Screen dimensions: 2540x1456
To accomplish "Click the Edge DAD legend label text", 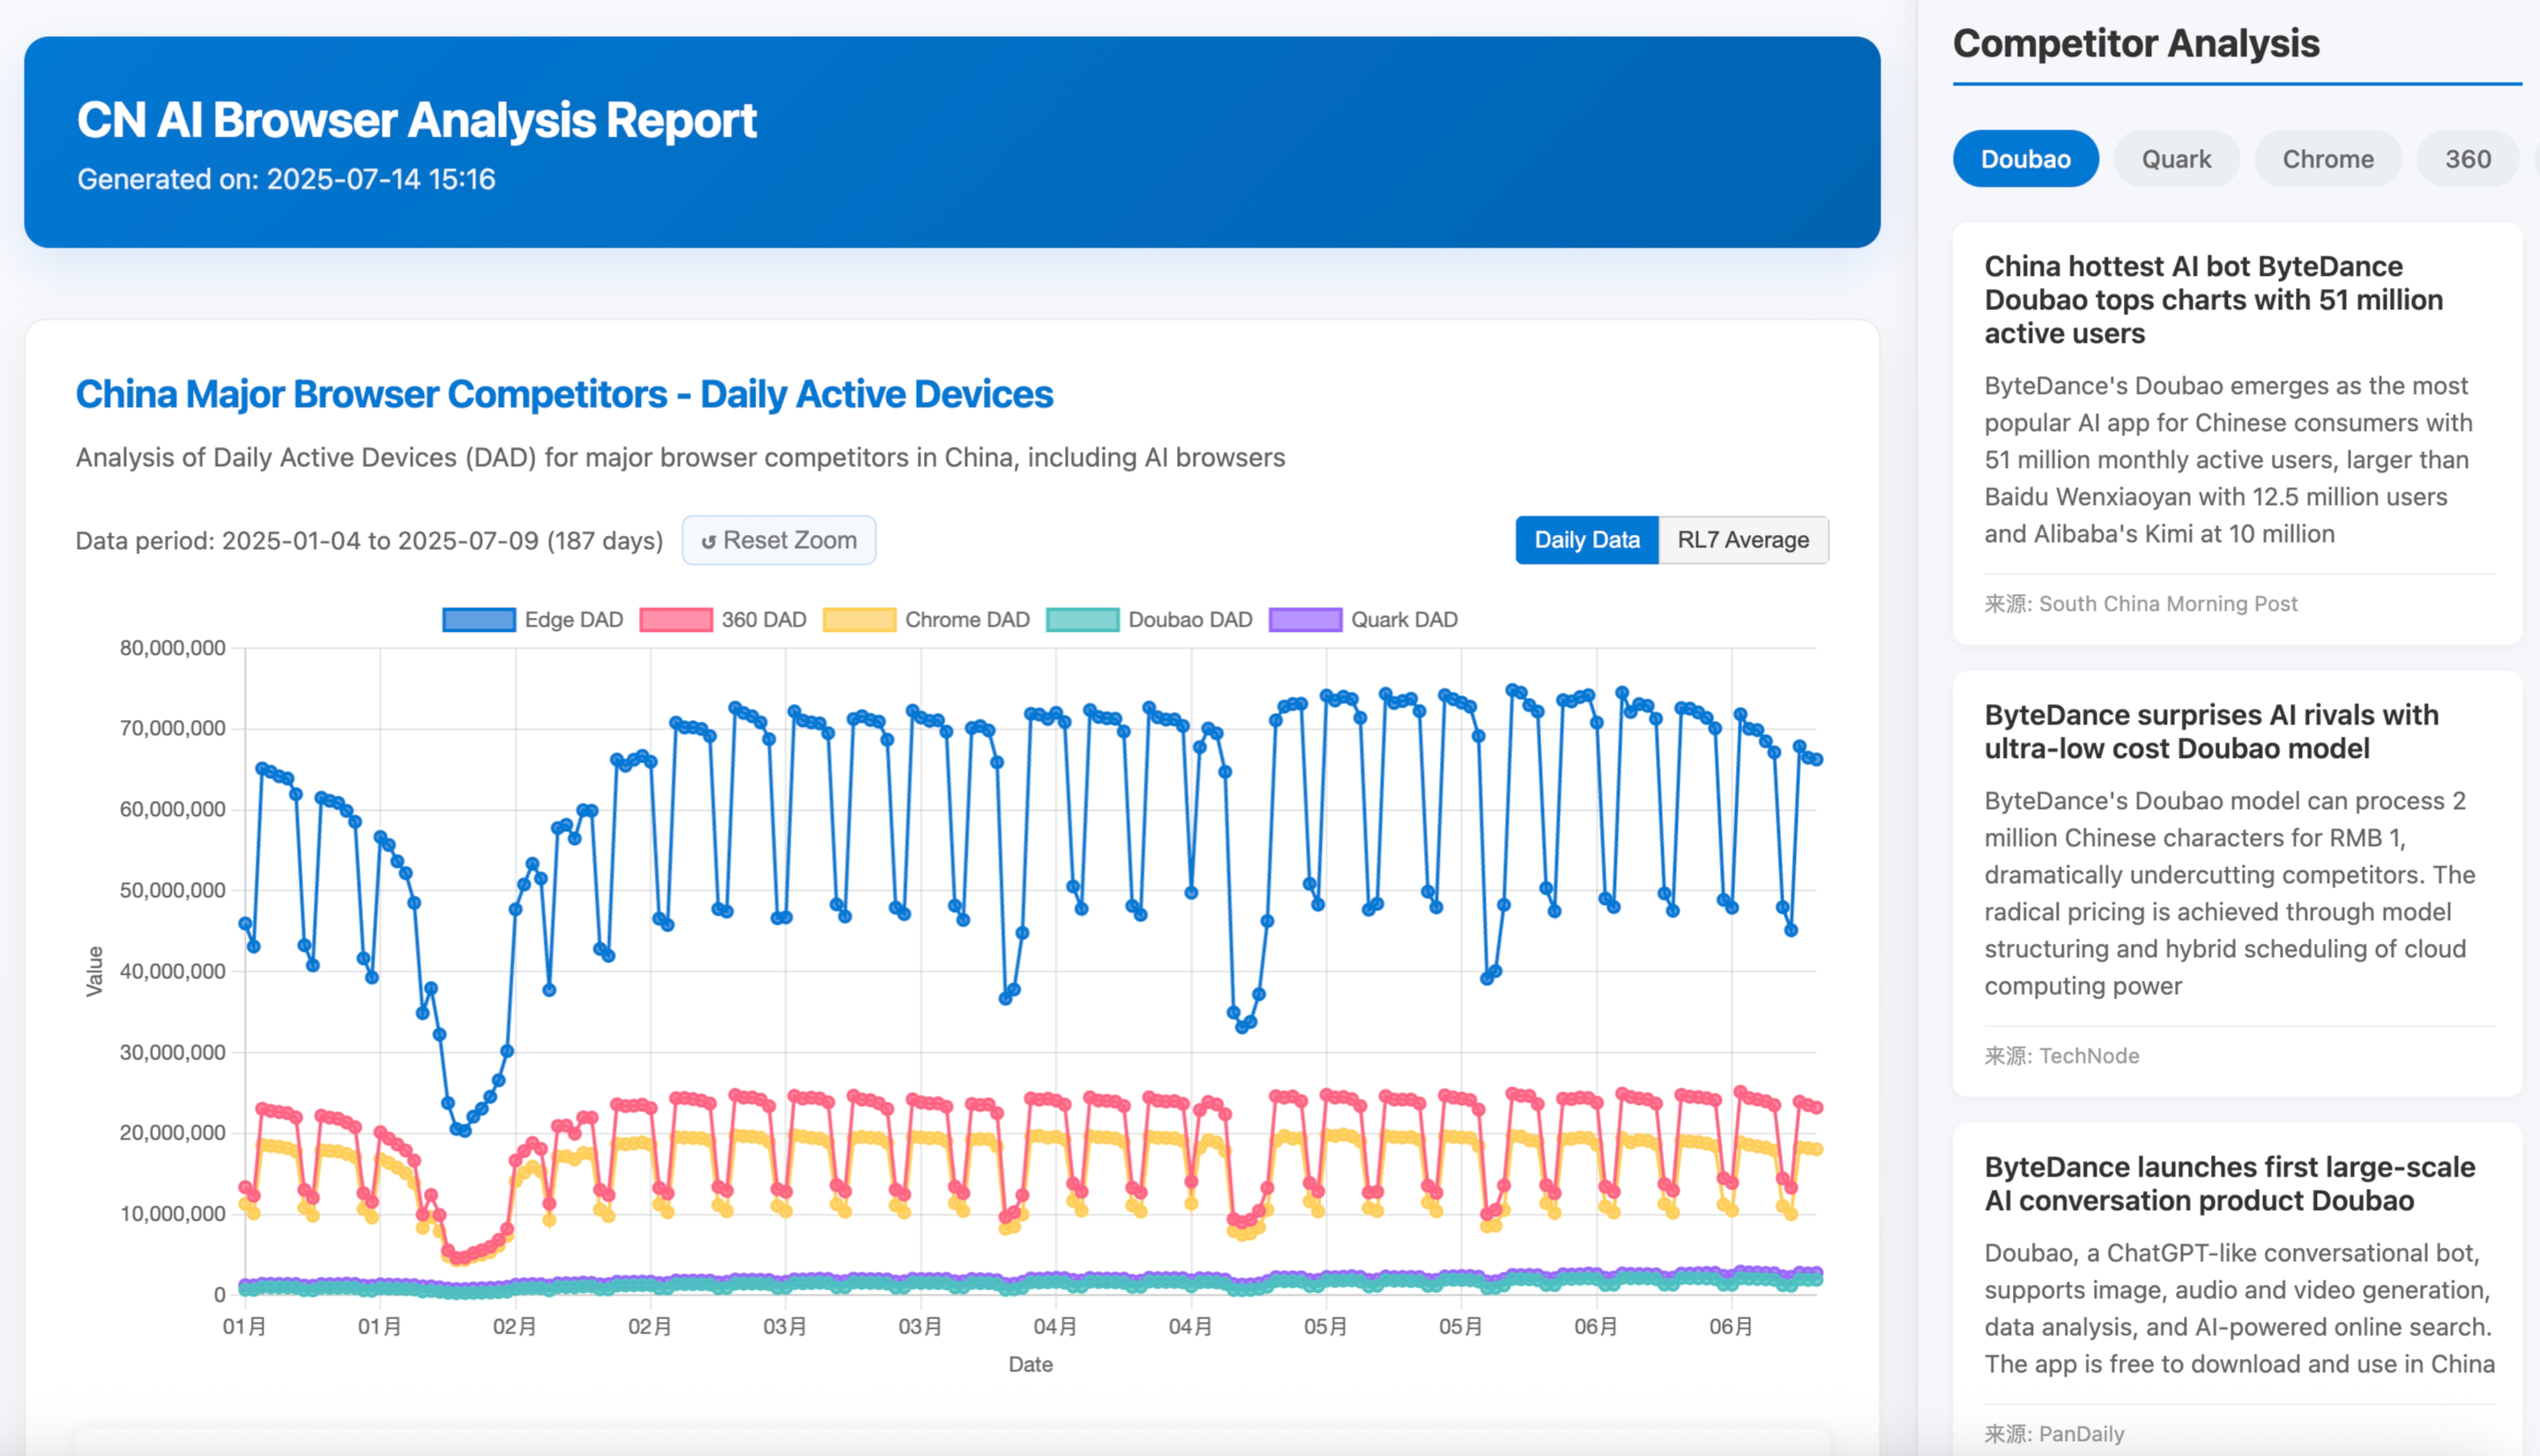I will [x=574, y=620].
